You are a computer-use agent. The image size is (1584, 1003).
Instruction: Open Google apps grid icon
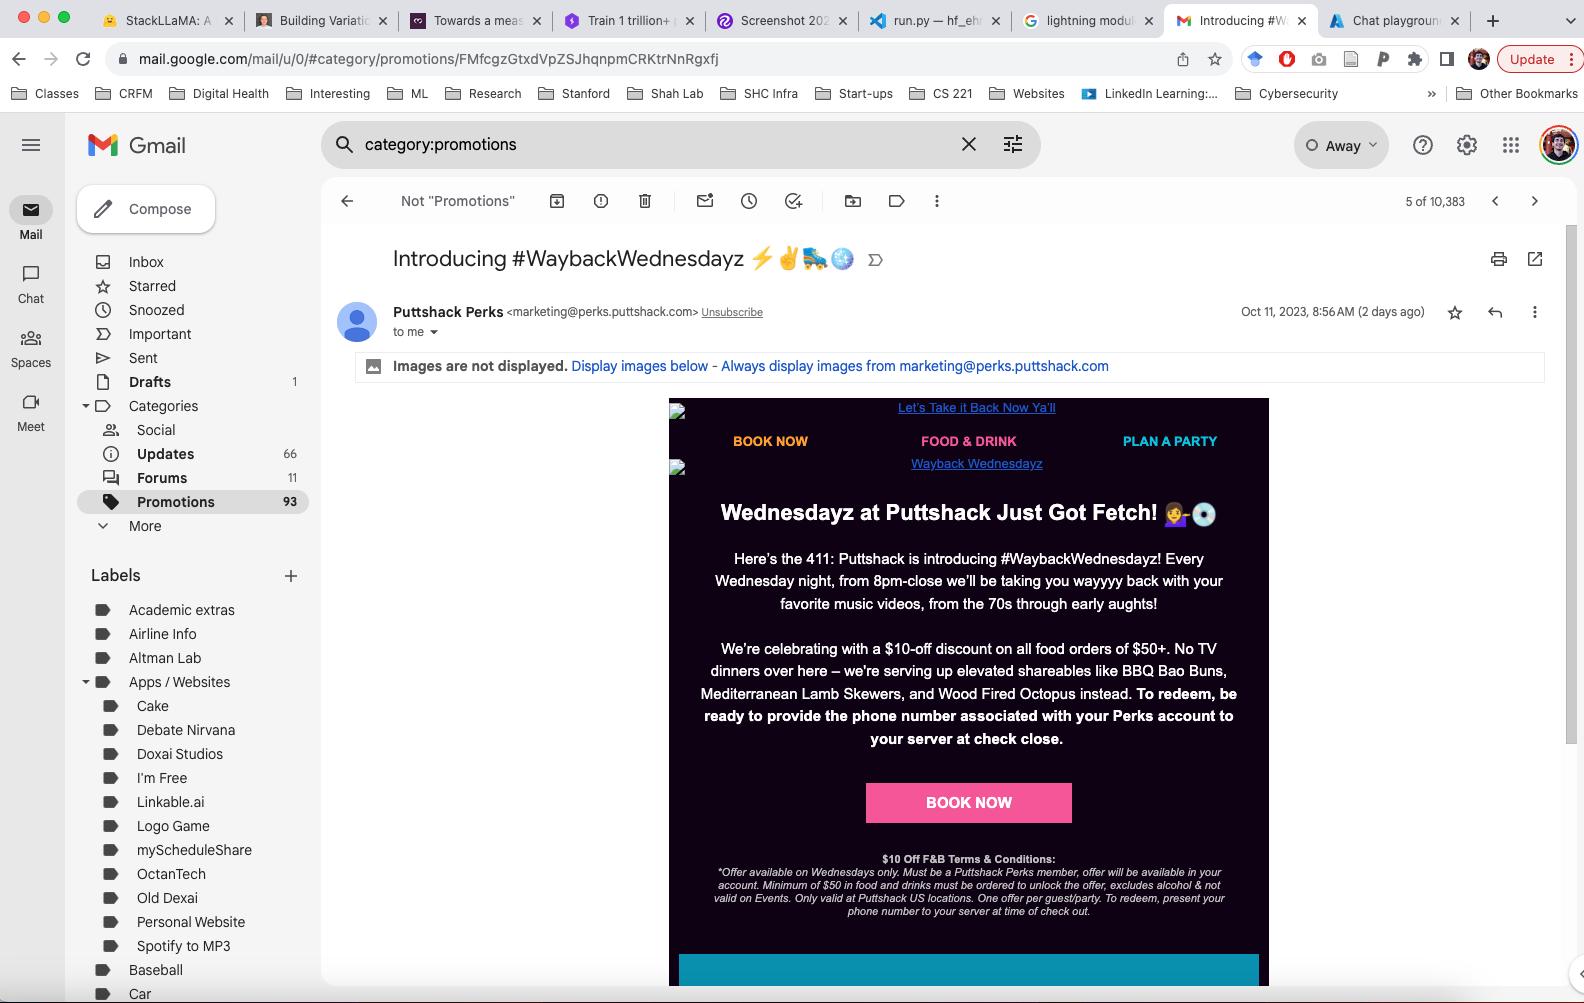[x=1511, y=145]
